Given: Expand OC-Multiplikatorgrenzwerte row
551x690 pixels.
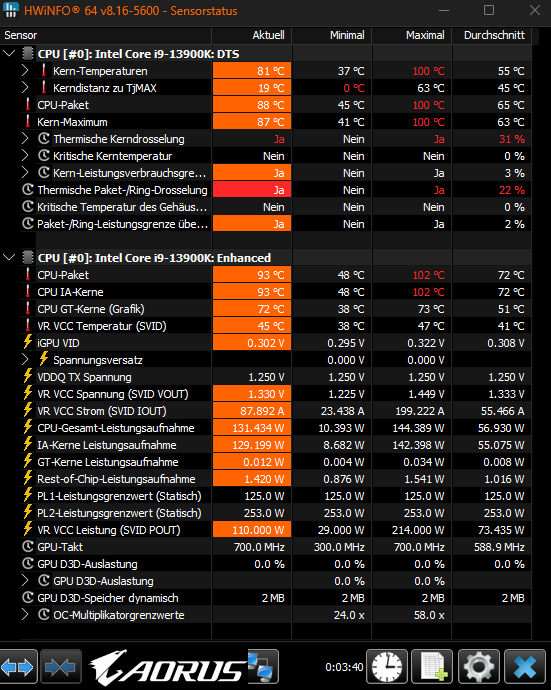Looking at the screenshot, I should pyautogui.click(x=25, y=614).
